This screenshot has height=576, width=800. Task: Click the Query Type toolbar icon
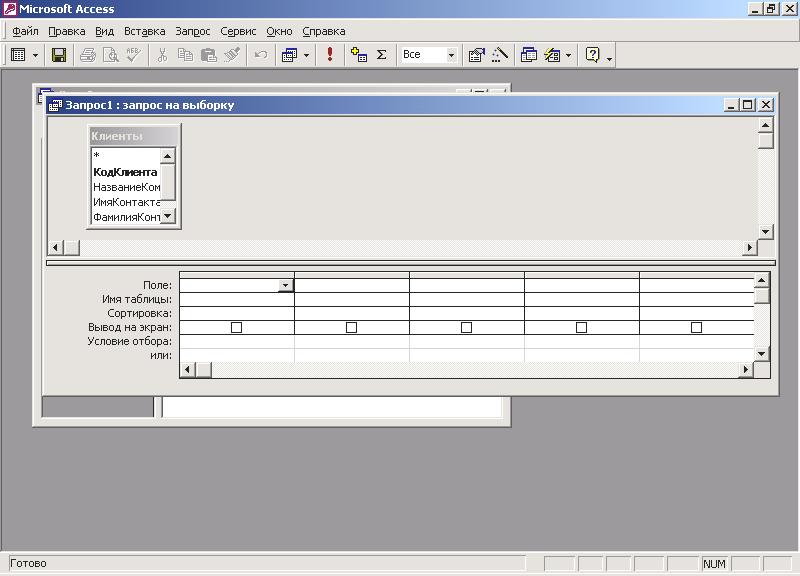pyautogui.click(x=290, y=55)
